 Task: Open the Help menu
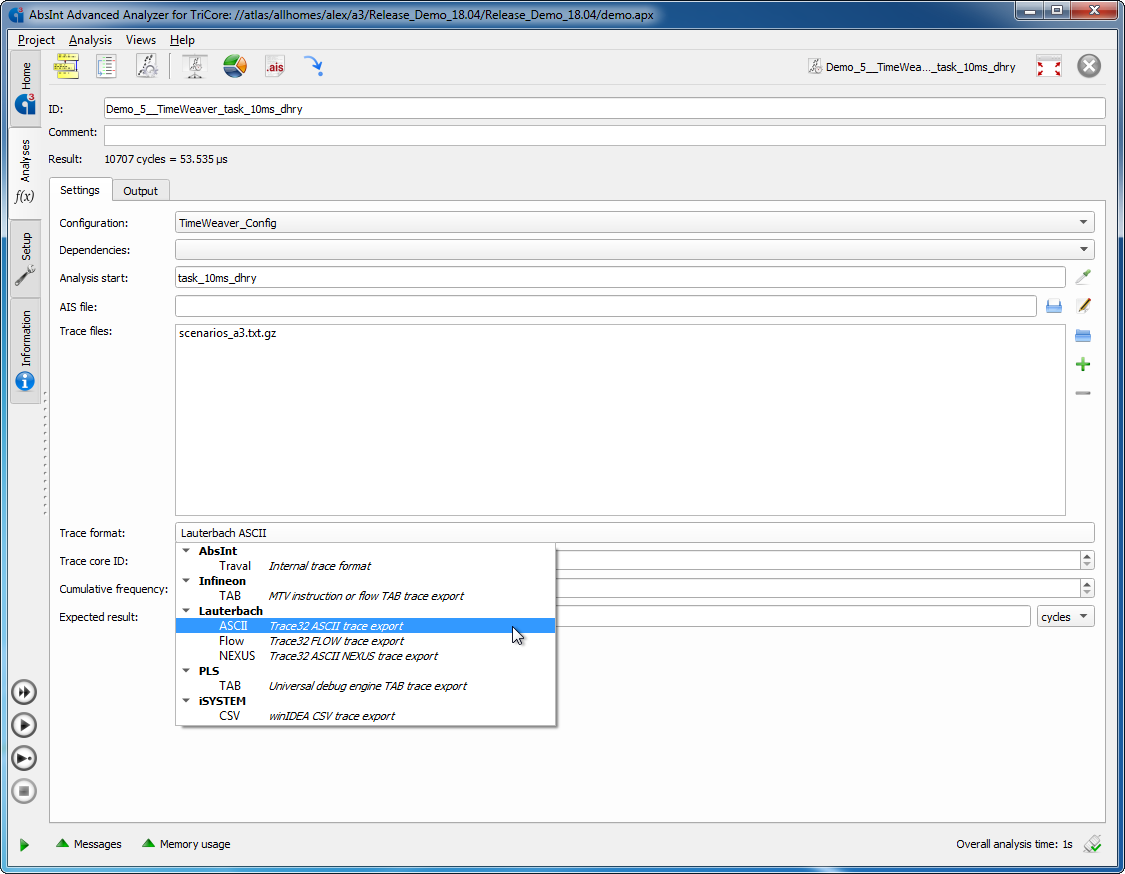182,40
